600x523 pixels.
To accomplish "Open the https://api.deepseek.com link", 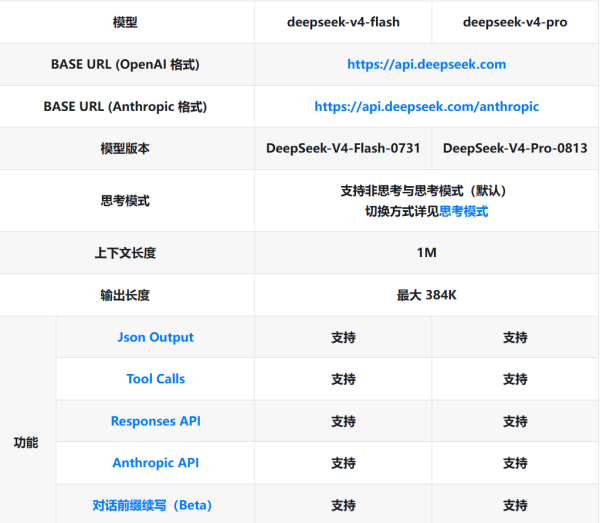I will (427, 64).
